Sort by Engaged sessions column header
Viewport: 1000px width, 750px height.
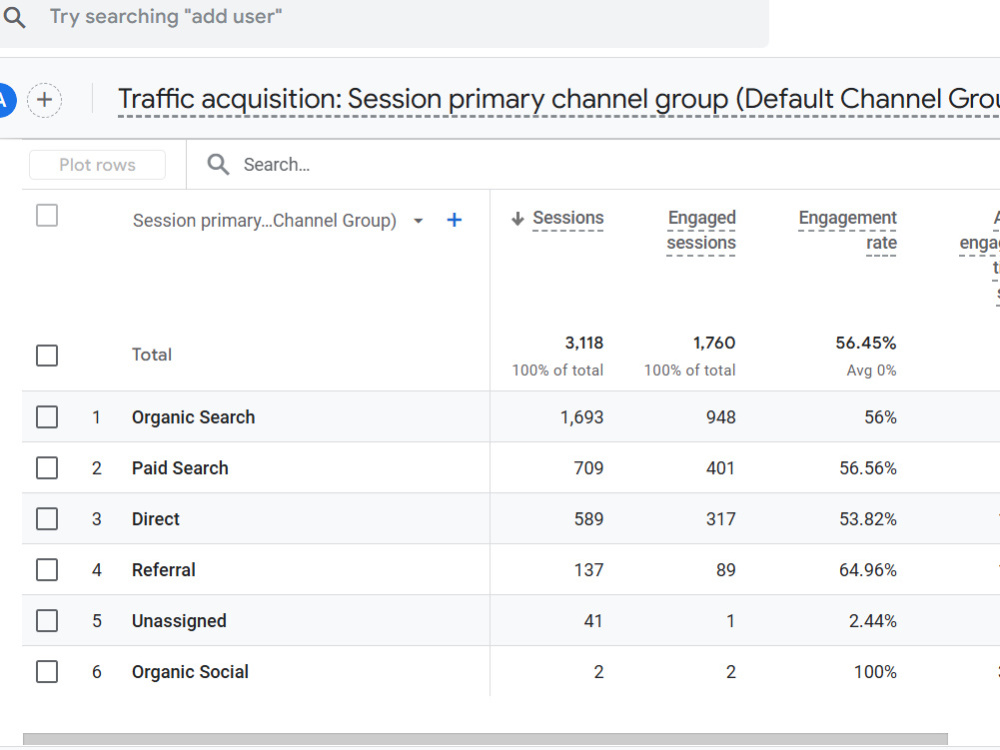click(701, 230)
